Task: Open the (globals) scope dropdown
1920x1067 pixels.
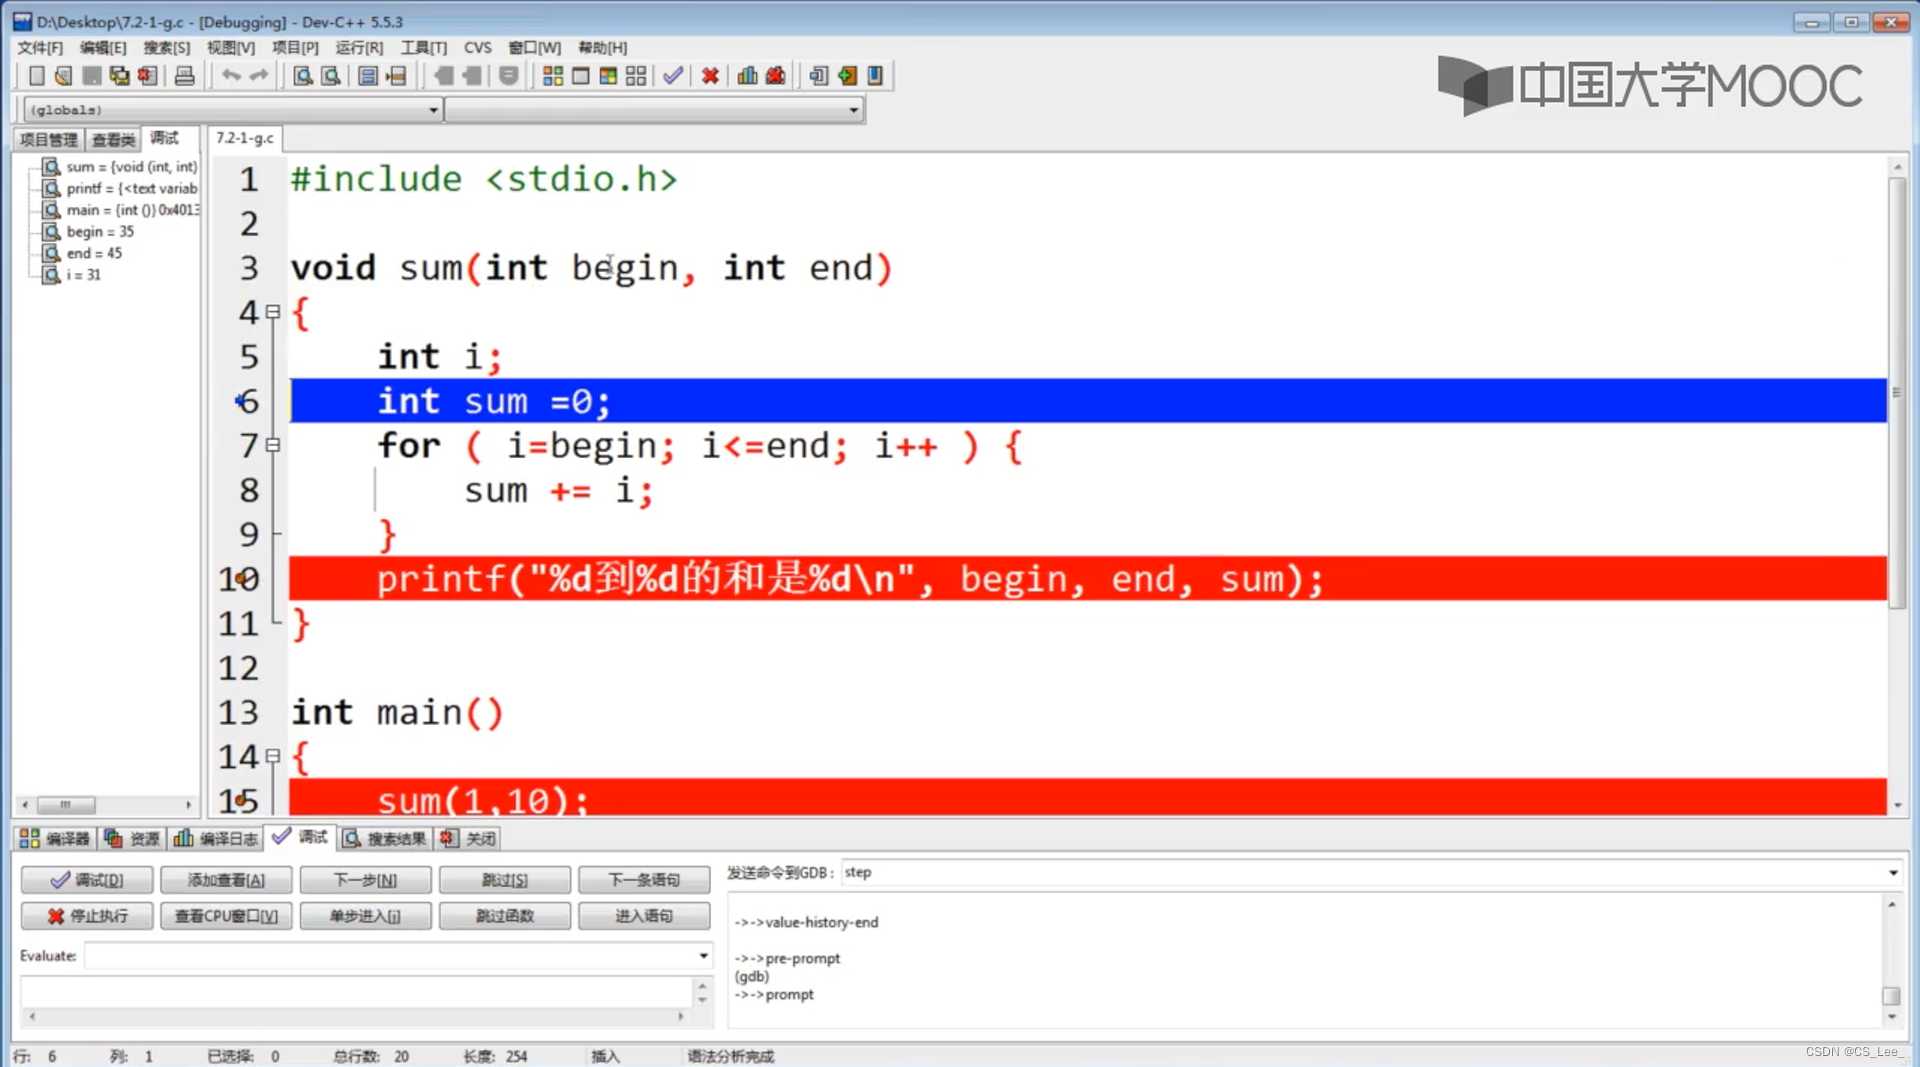Action: coord(433,110)
